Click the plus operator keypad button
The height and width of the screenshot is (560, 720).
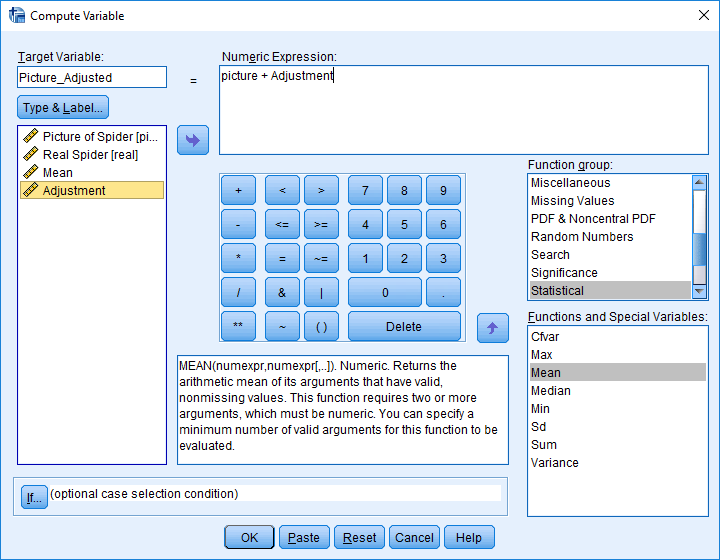click(238, 191)
